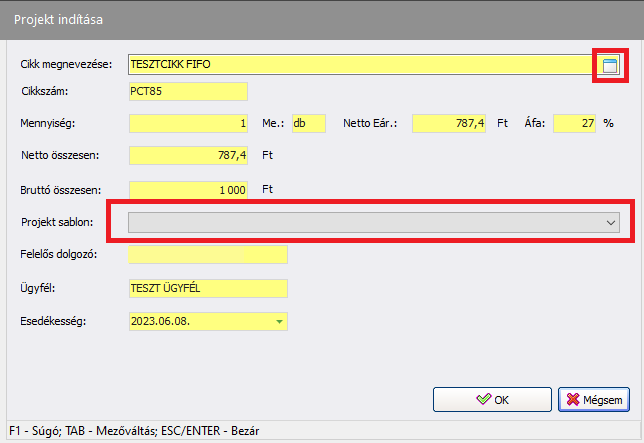Click the Cikk megnevezése field with TESZTCIKK FIFO

360,65
